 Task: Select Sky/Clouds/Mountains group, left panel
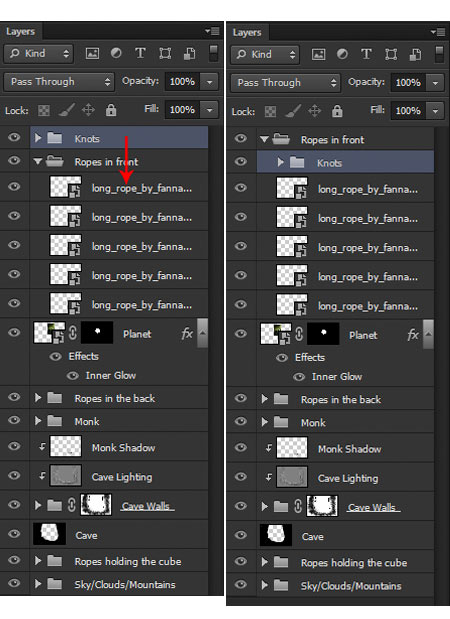pos(118,584)
